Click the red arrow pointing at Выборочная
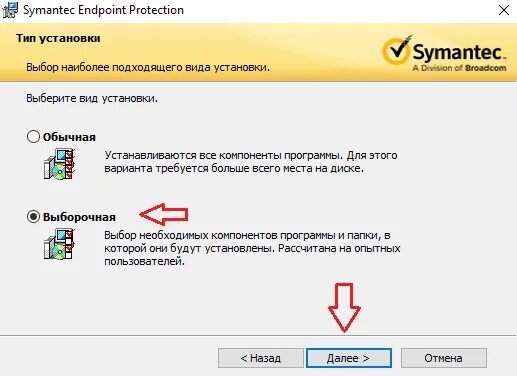This screenshot has width=517, height=376. 164,214
